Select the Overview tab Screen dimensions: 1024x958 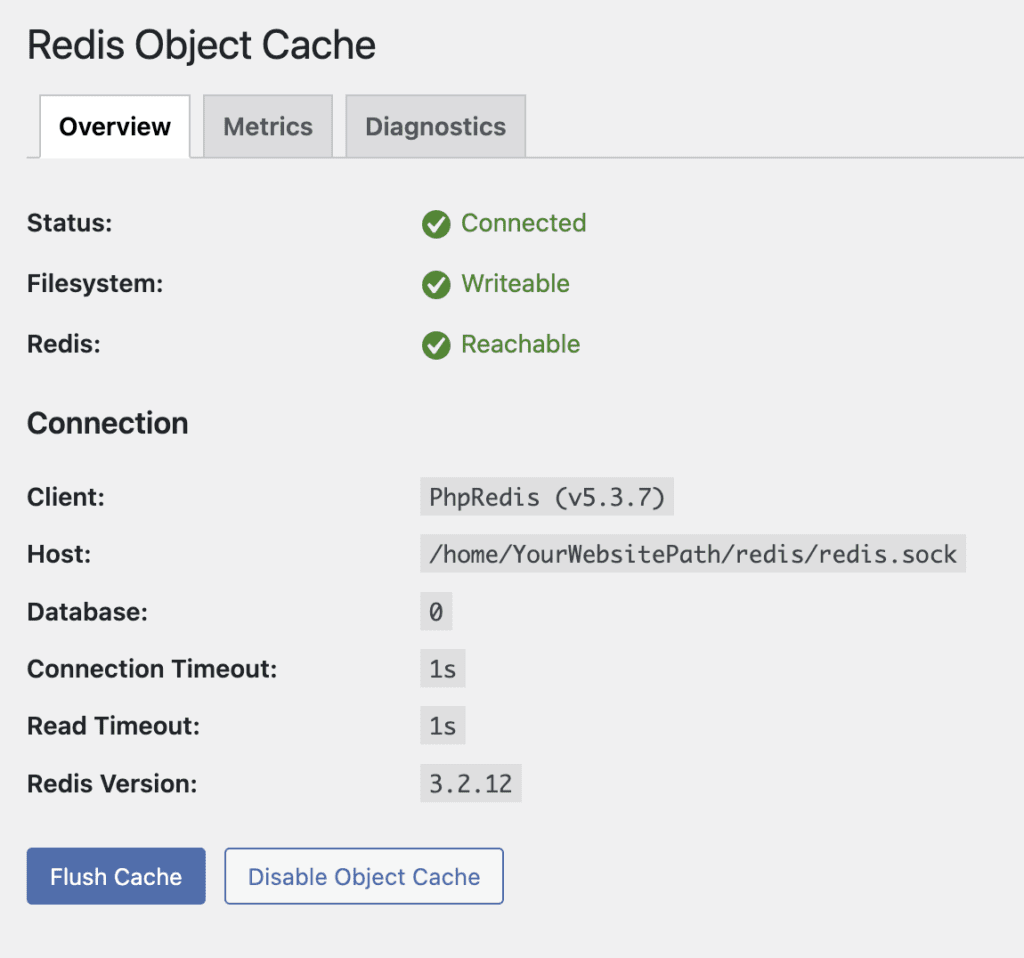[114, 126]
